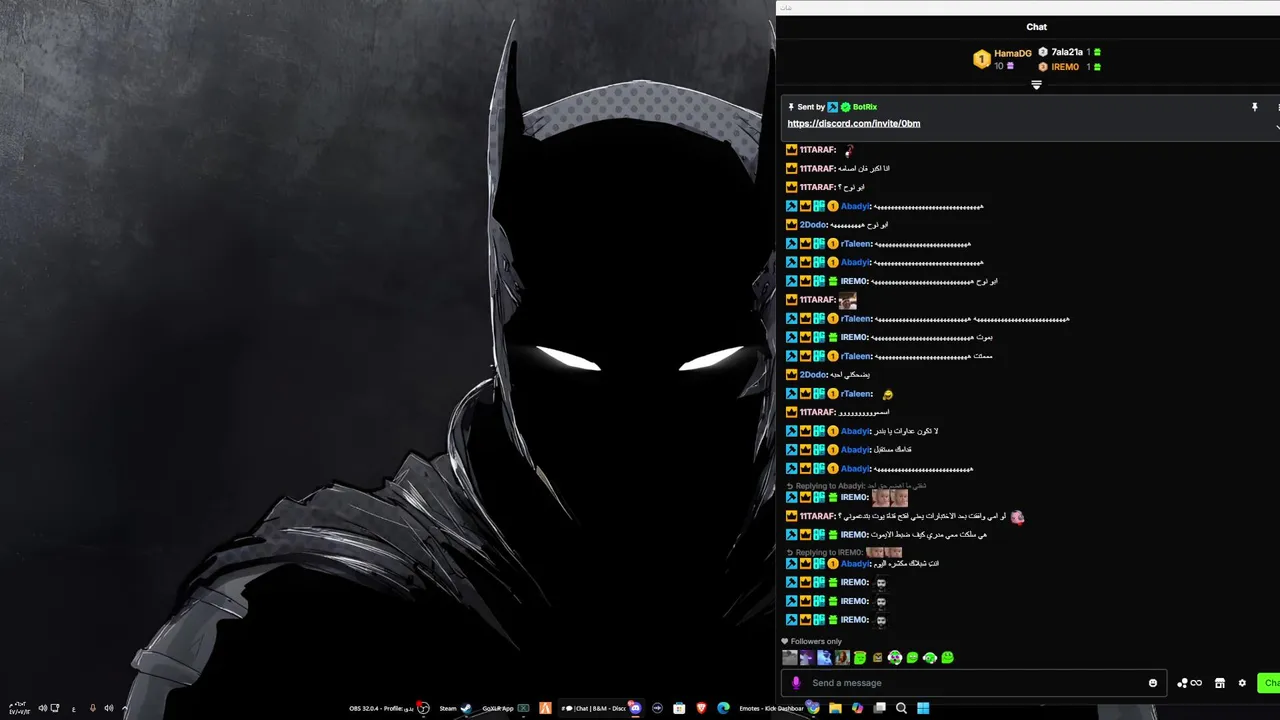Pick the purple emote in quick row
The height and width of the screenshot is (720, 1280).
(x=807, y=657)
